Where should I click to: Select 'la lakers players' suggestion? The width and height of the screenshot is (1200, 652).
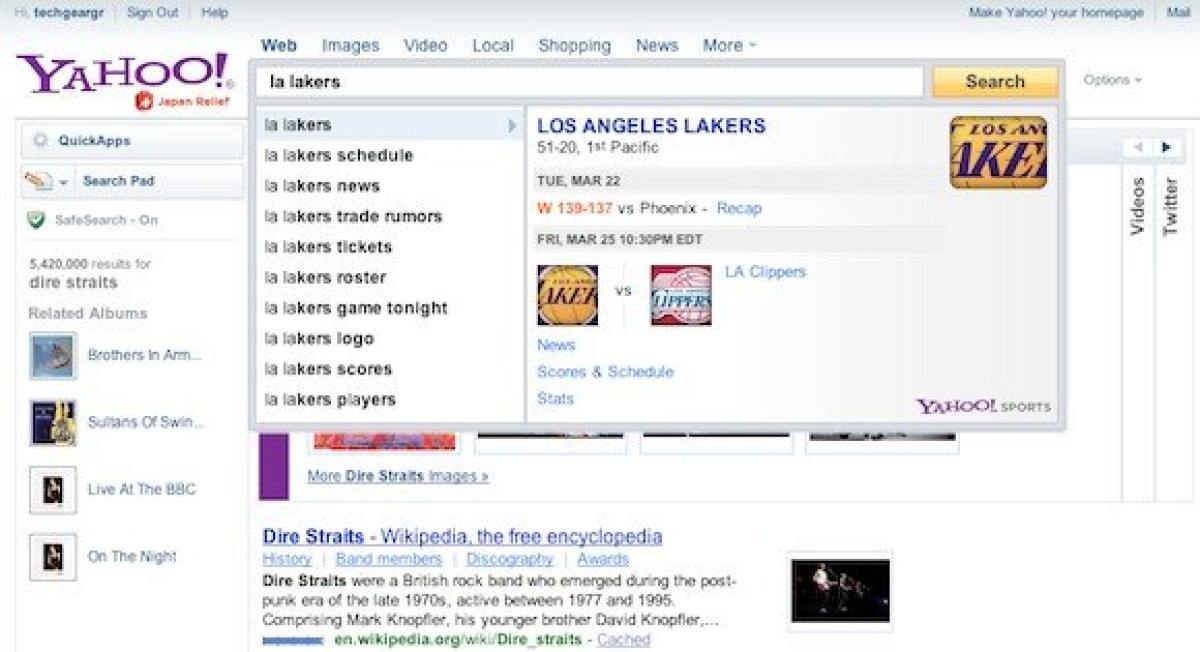[x=389, y=399]
